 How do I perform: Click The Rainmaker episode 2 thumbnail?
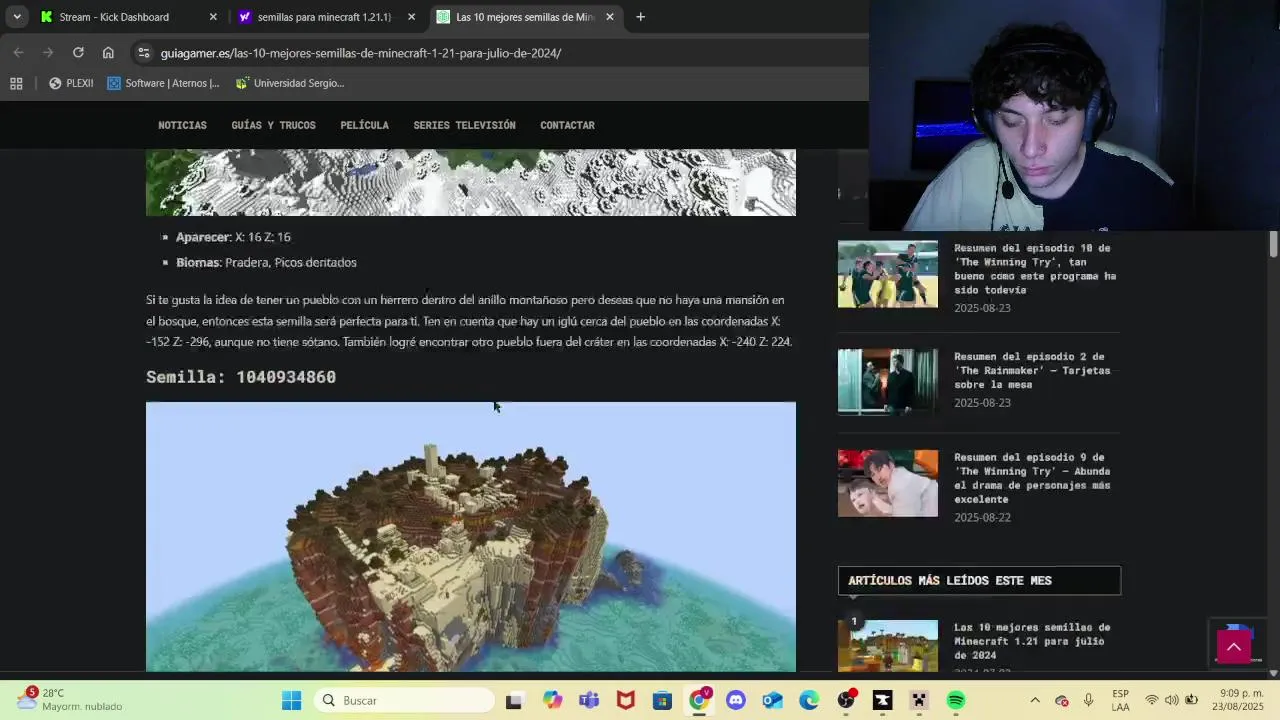click(x=888, y=382)
